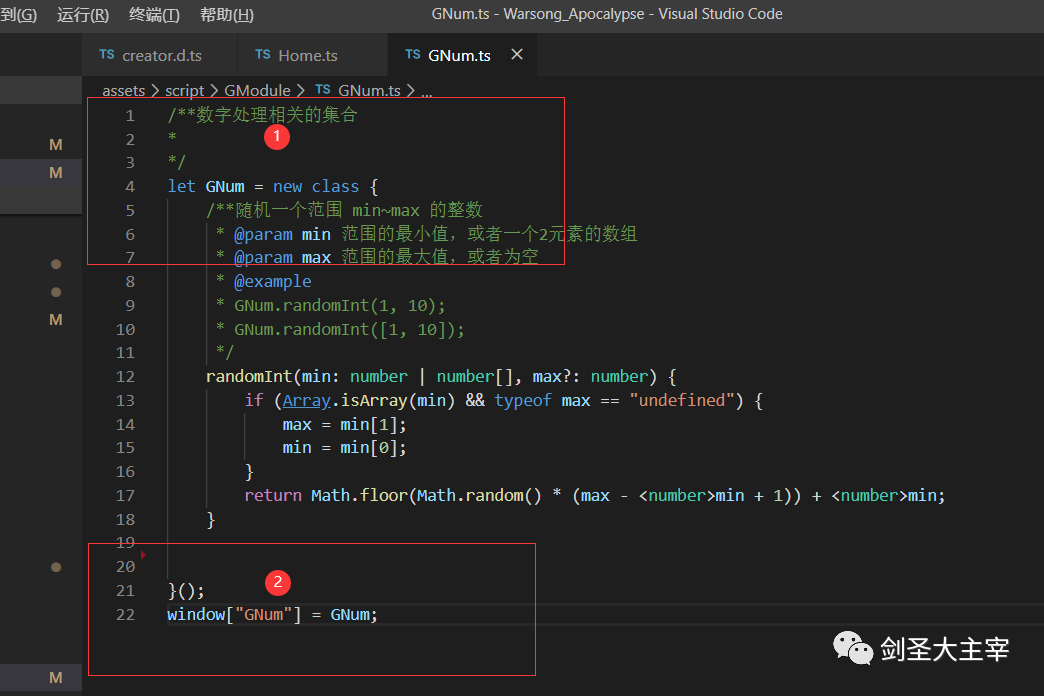The height and width of the screenshot is (696, 1044).
Task: Close the GNum.ts tab
Action: point(517,55)
